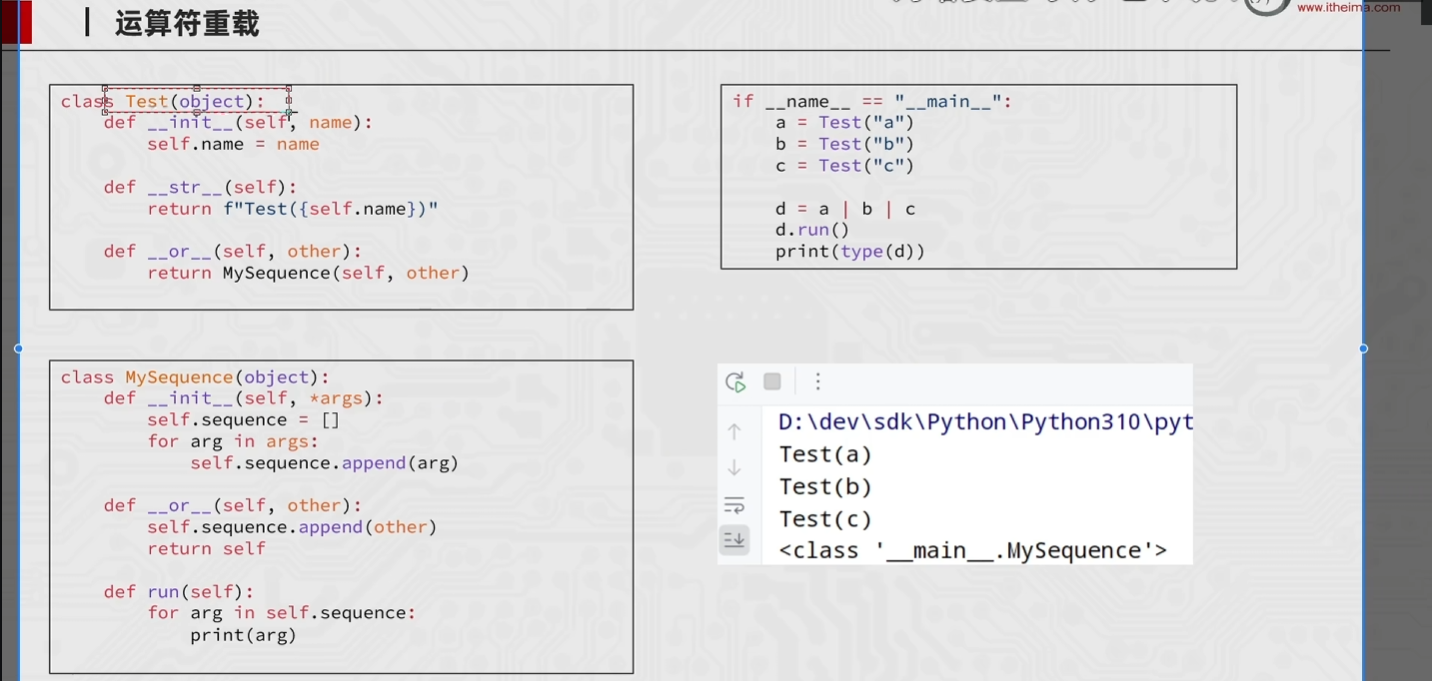Click the line 'd.run()'
The height and width of the screenshot is (681, 1432).
point(812,230)
